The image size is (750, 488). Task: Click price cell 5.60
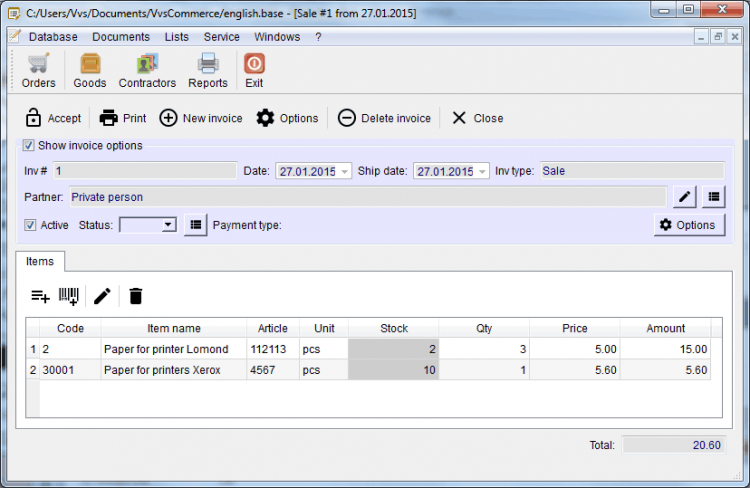[x=574, y=370]
